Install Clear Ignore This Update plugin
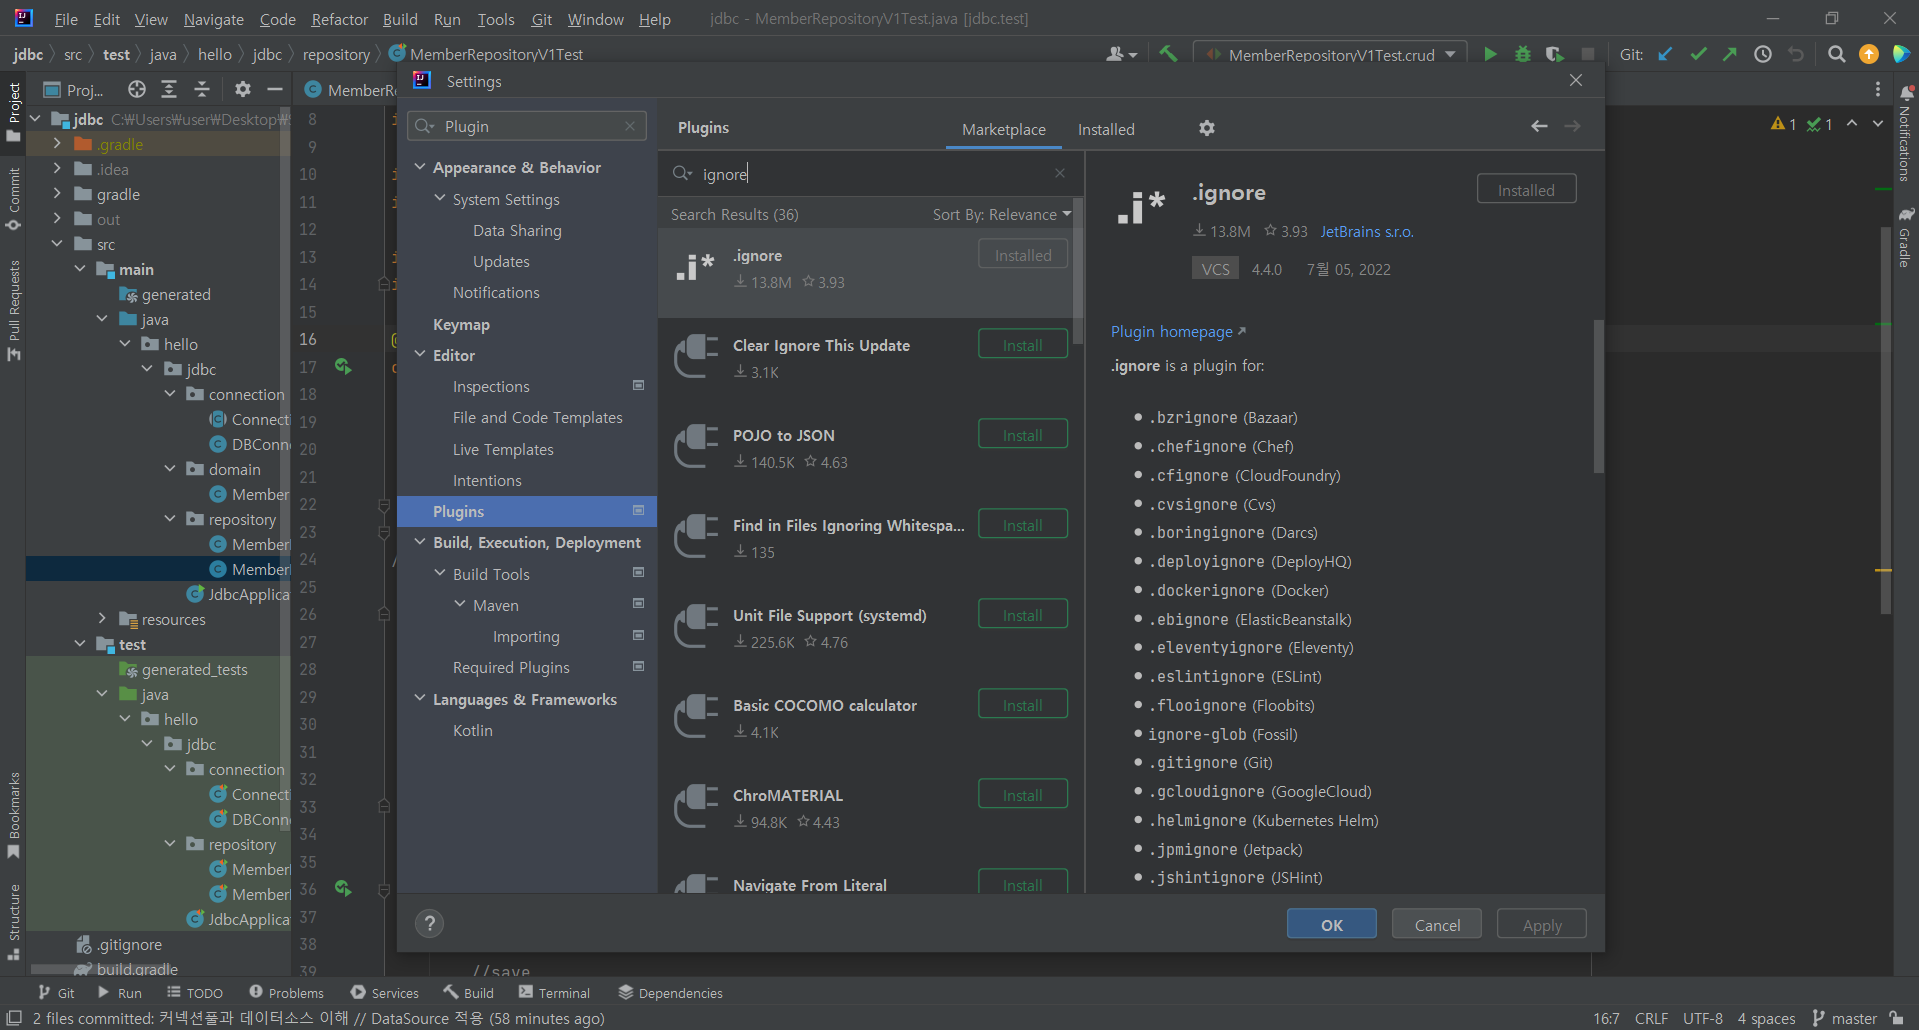This screenshot has height=1030, width=1919. point(1022,344)
